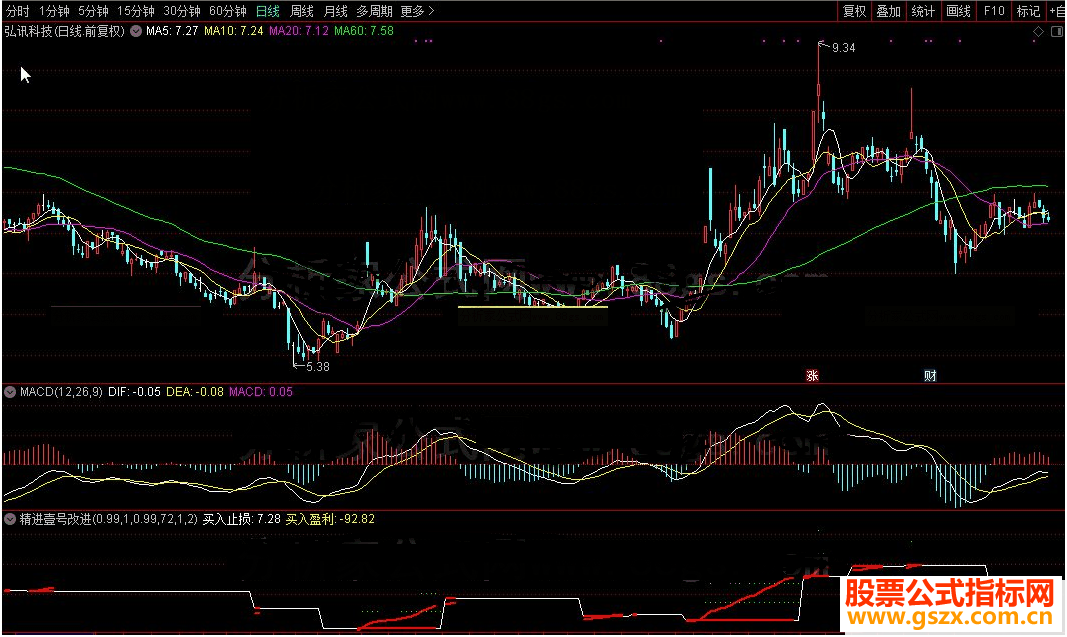The height and width of the screenshot is (637, 1067).
Task: Open the F10 company info
Action: [994, 11]
